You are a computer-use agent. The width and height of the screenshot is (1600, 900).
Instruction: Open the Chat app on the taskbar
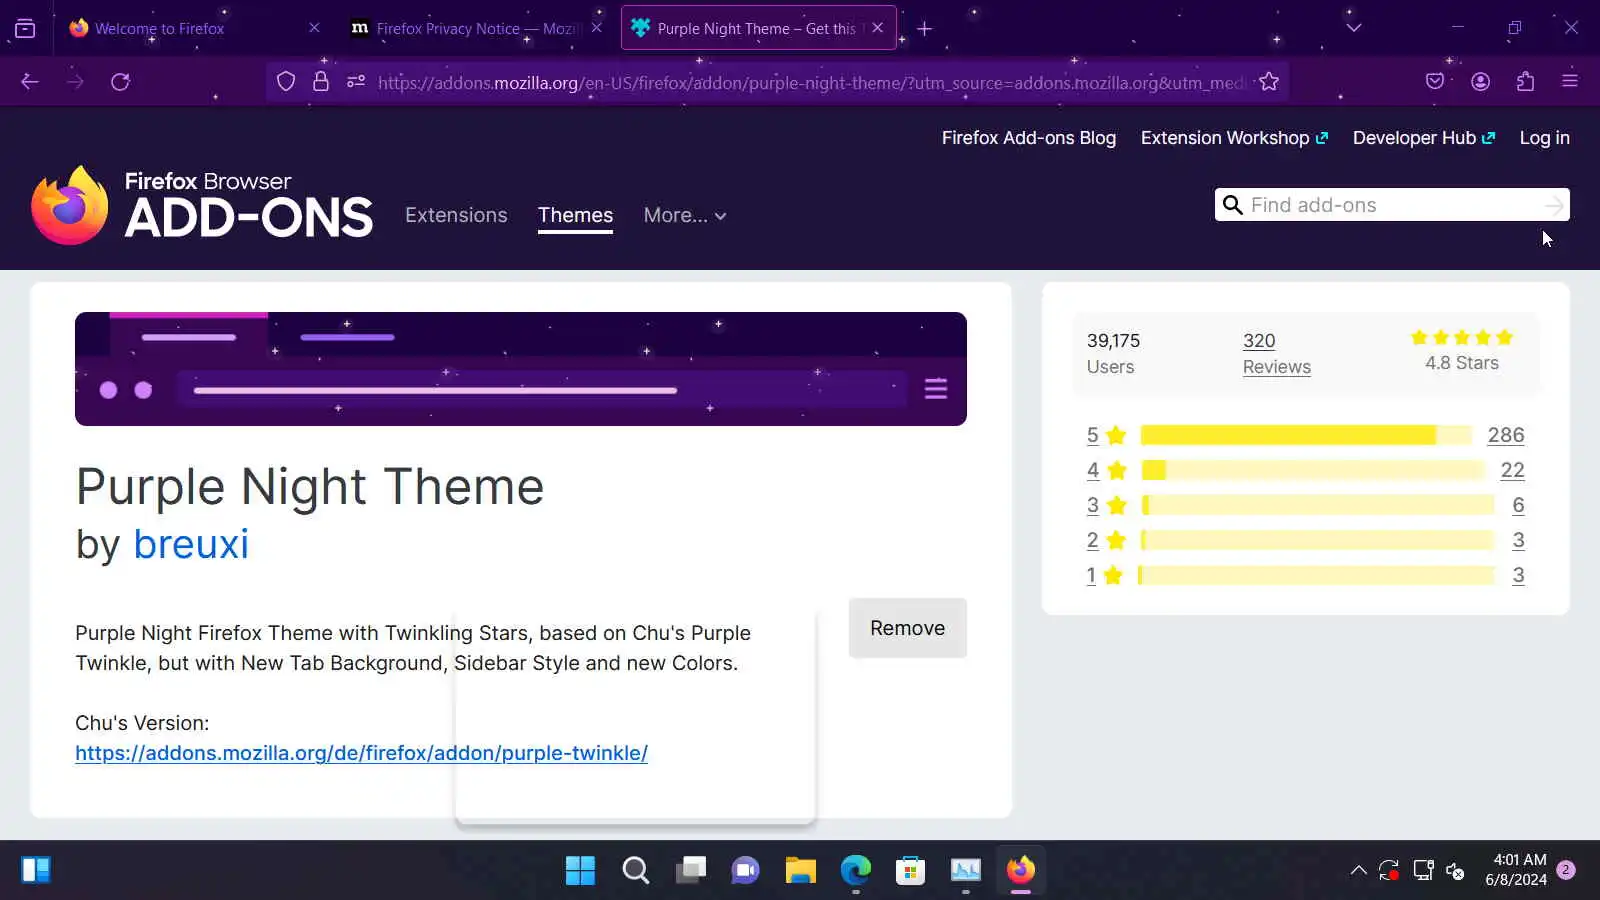click(745, 870)
